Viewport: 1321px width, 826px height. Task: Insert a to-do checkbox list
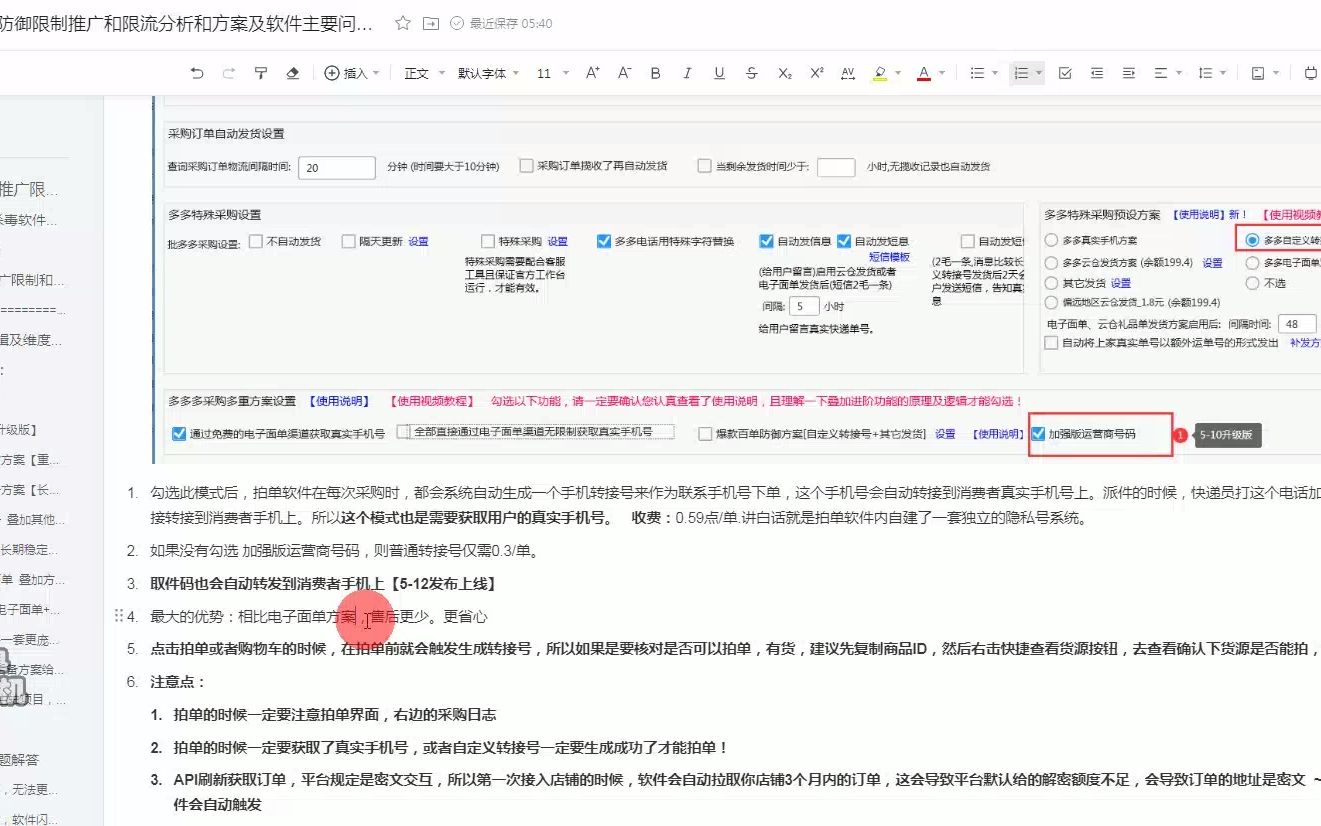1065,73
